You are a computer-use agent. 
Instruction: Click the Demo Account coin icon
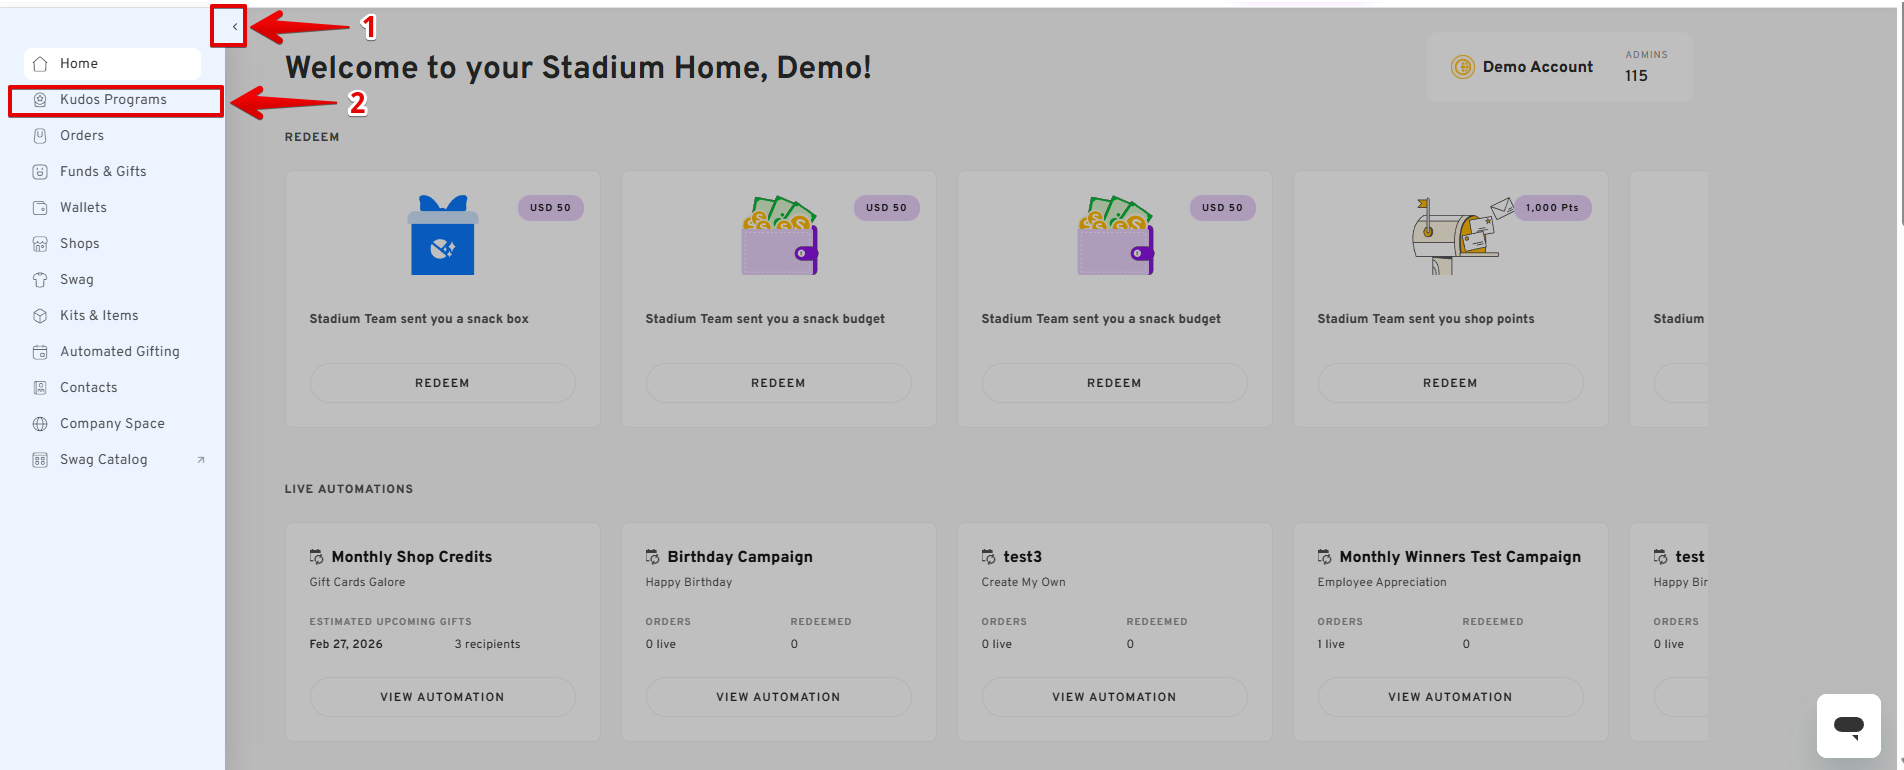1462,67
